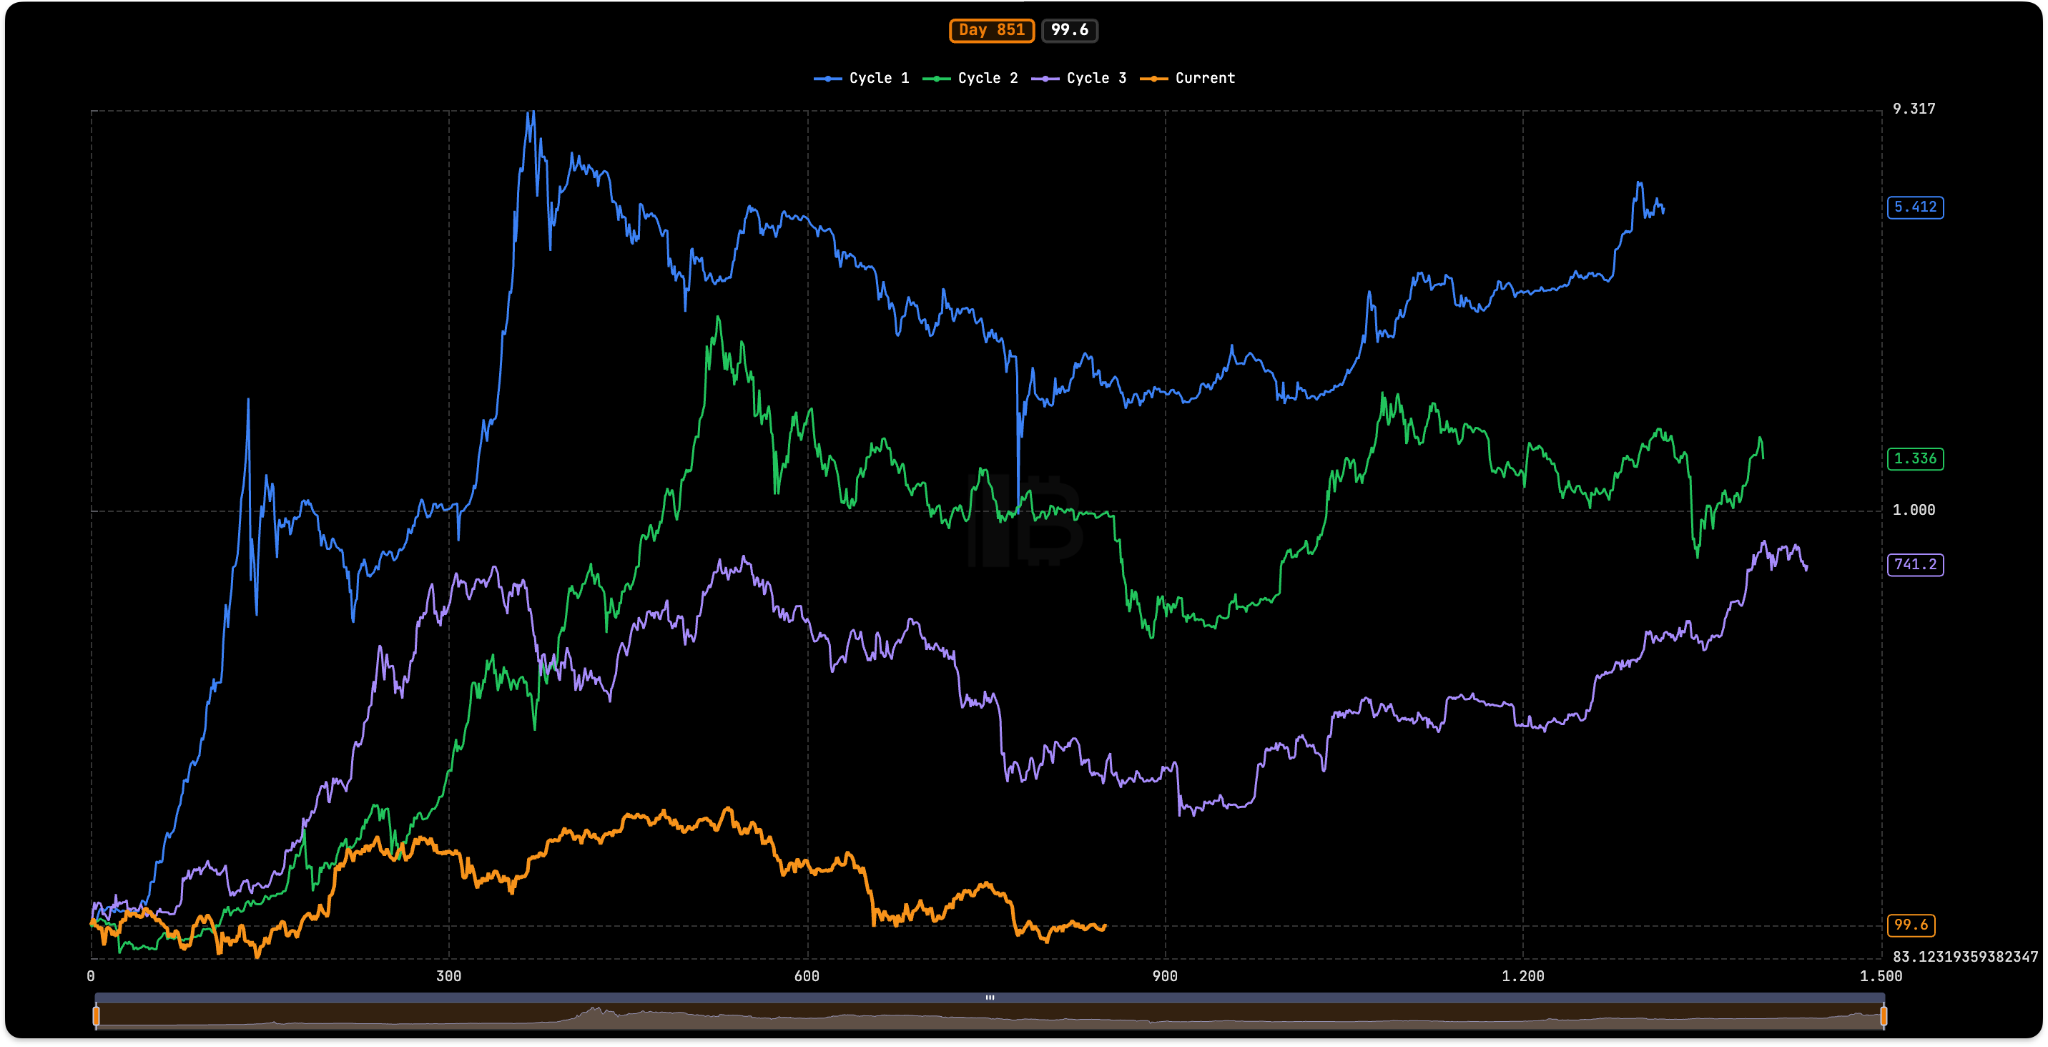Click the 900 tick label on x-axis

(x=1165, y=976)
